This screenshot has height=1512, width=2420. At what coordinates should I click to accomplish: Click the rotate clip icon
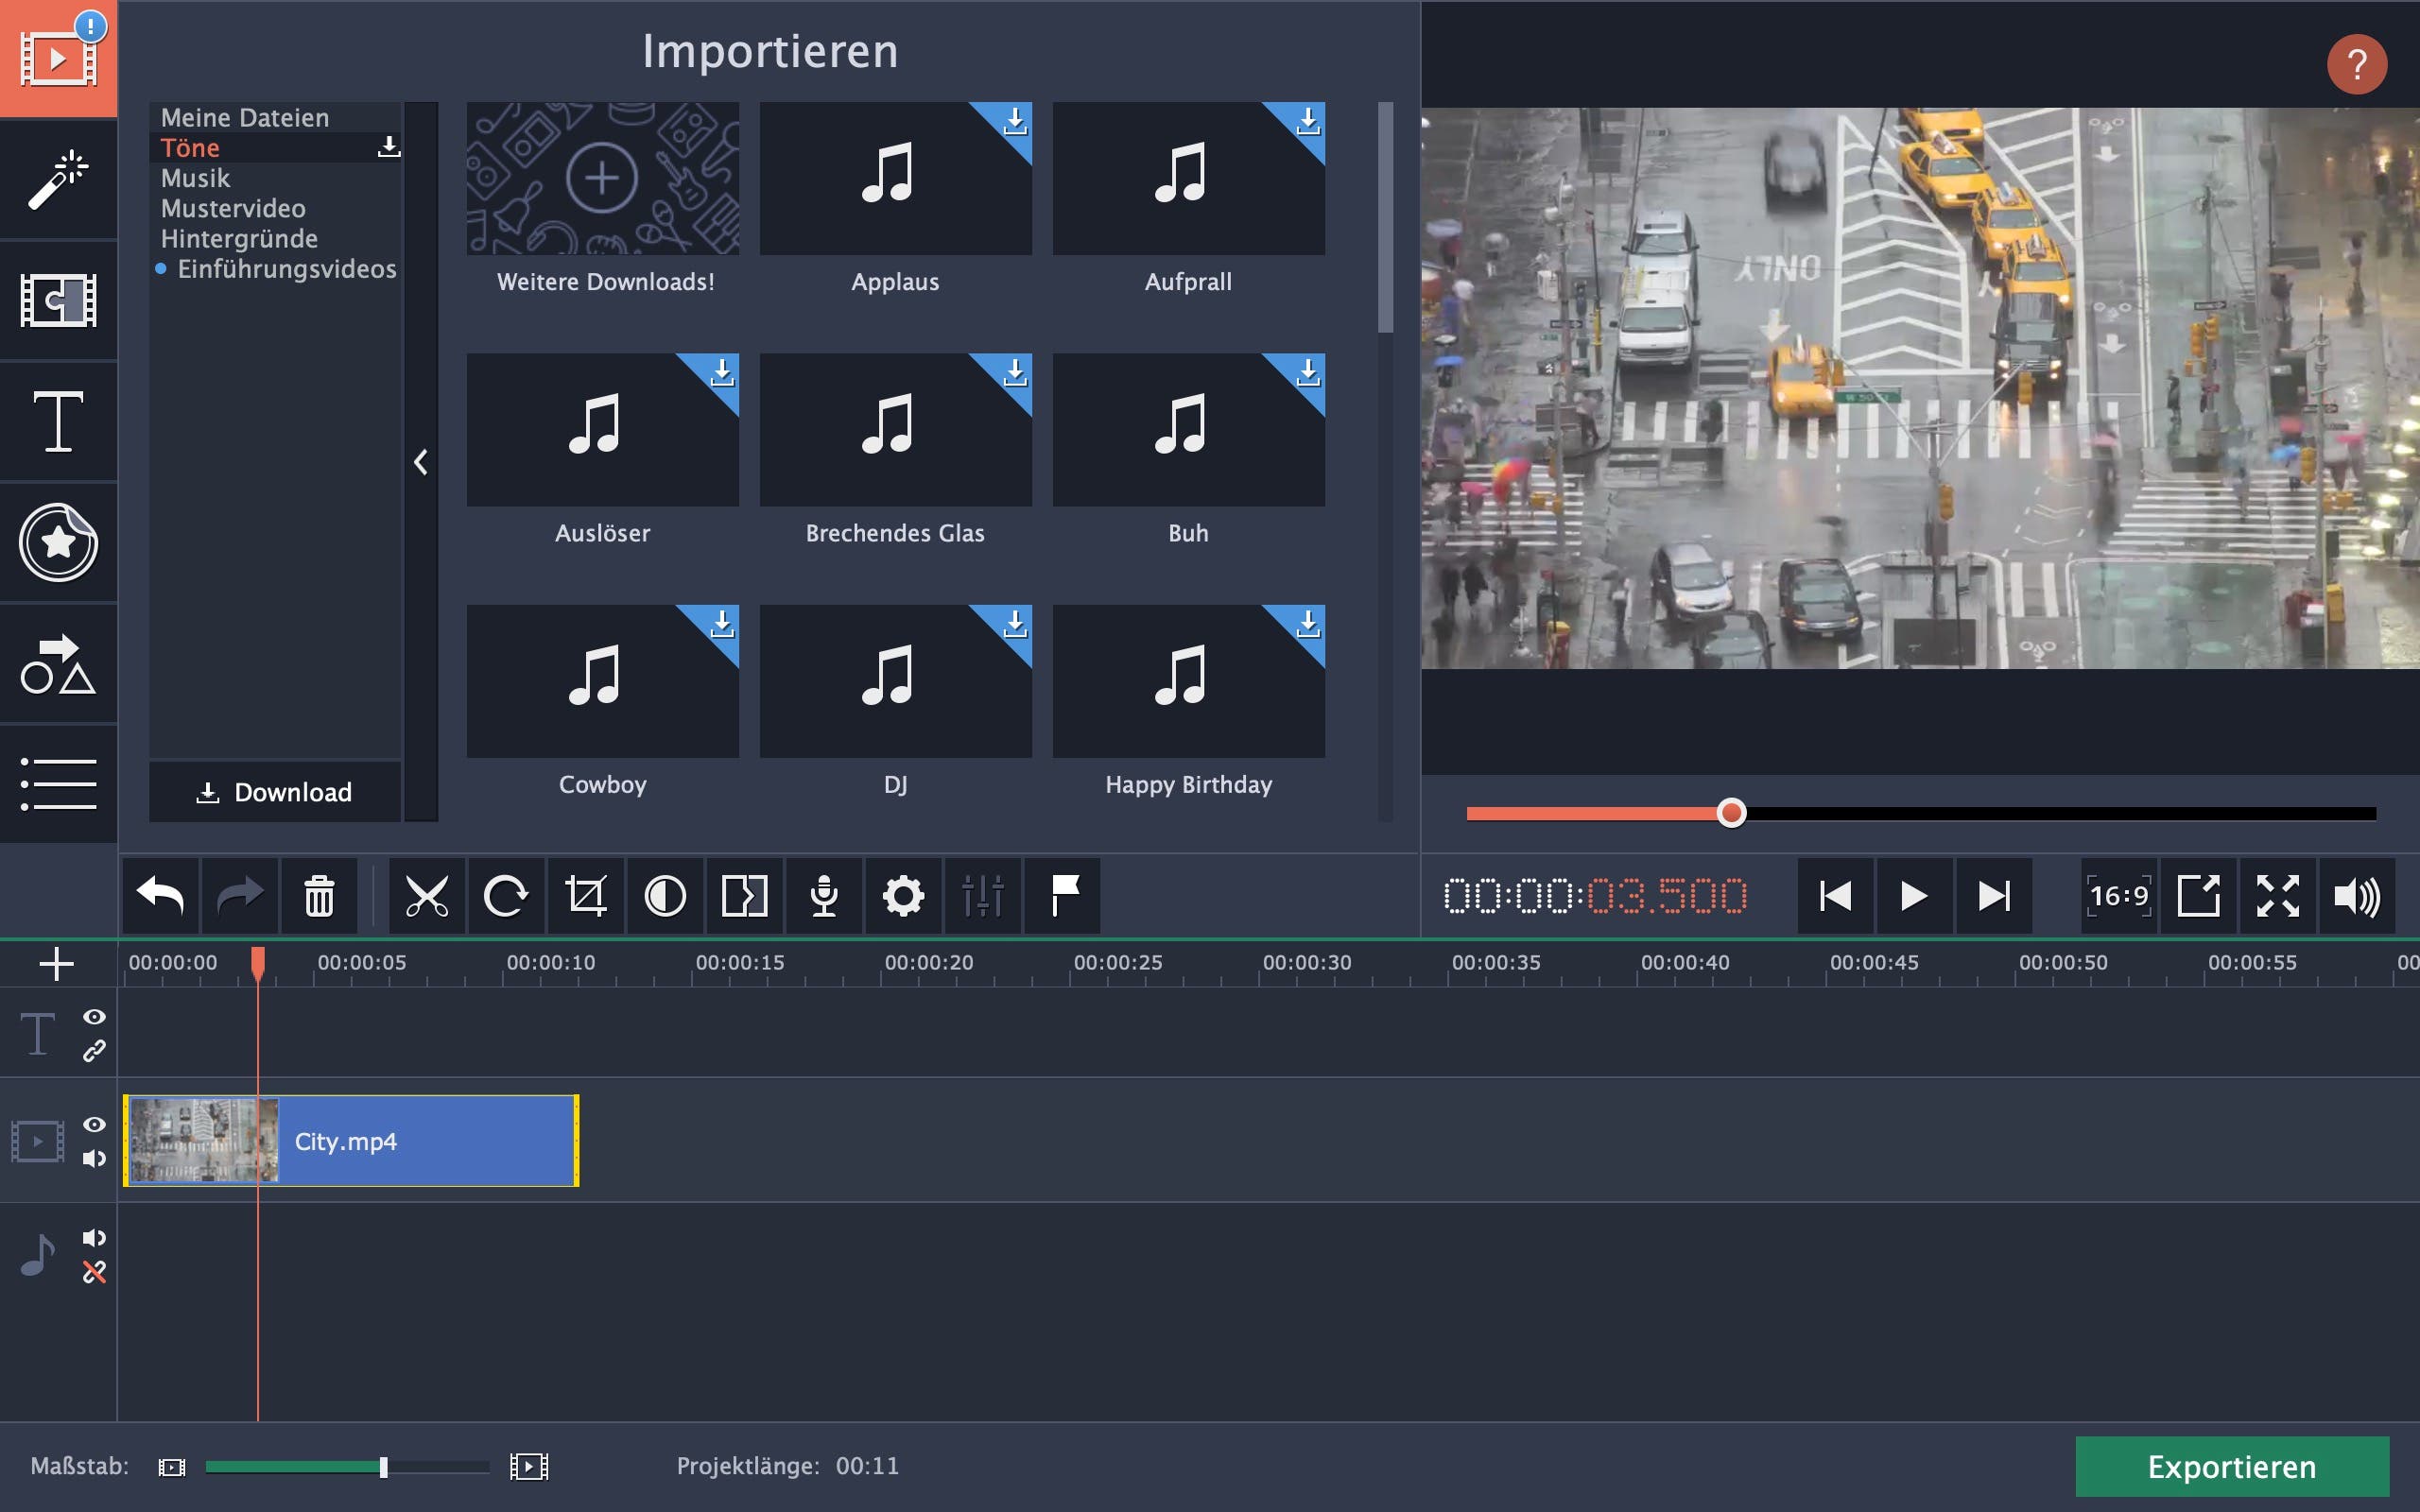click(505, 895)
